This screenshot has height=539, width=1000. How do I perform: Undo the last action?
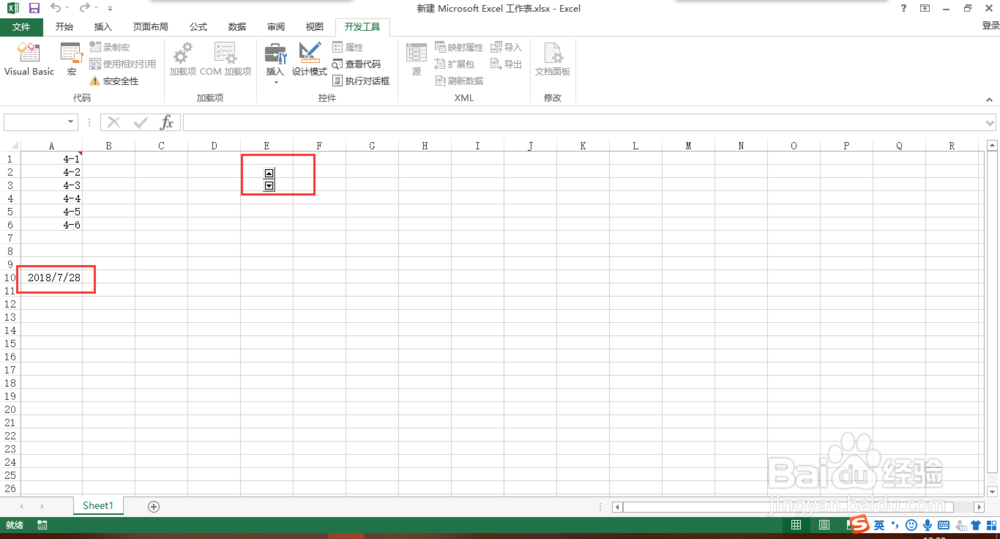pyautogui.click(x=55, y=8)
